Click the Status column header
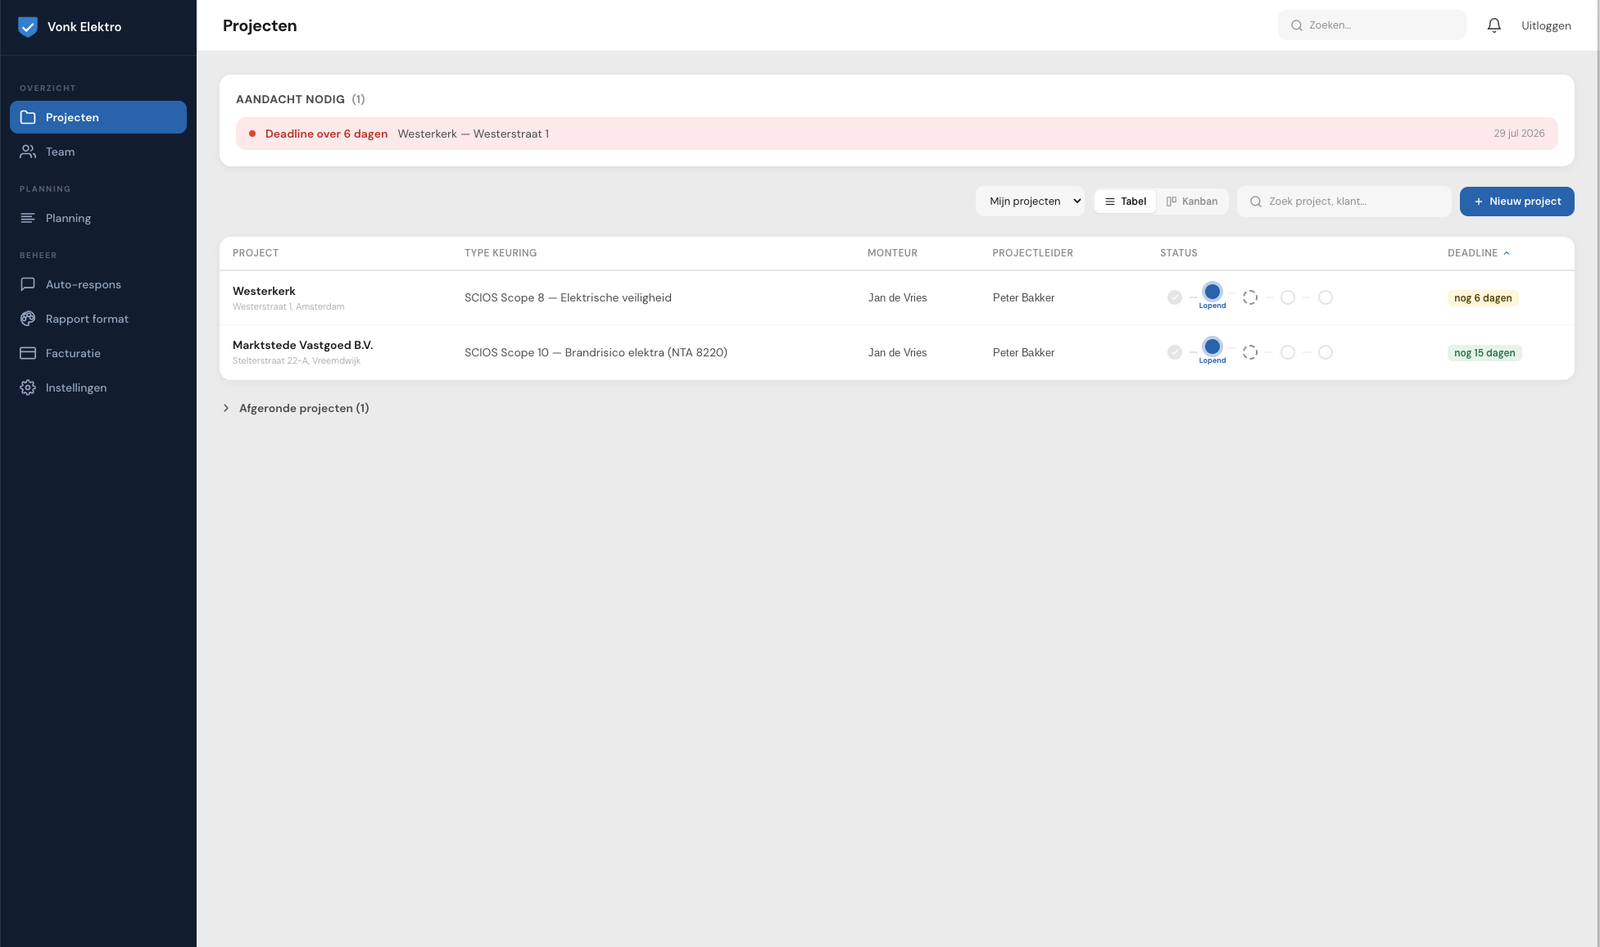Viewport: 1600px width, 947px height. pos(1179,253)
